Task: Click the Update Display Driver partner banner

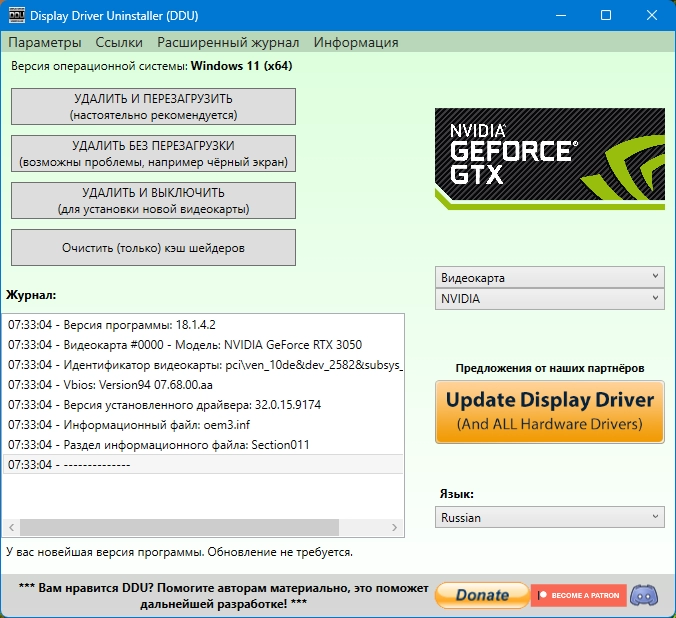Action: pyautogui.click(x=550, y=412)
